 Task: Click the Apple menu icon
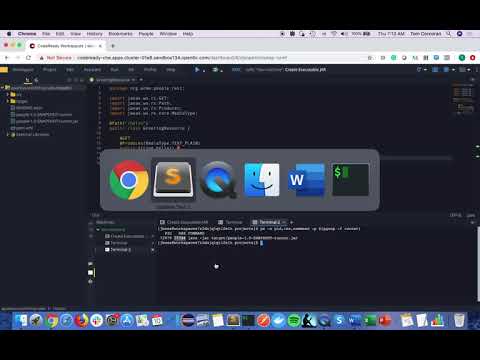[9, 34]
